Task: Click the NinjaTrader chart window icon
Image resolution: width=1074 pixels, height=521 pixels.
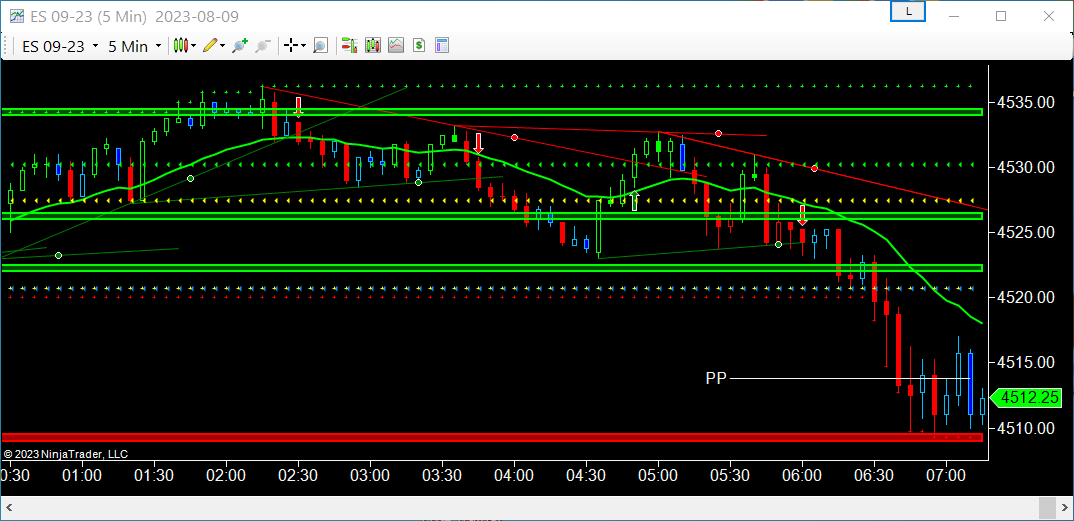Action: 16,16
